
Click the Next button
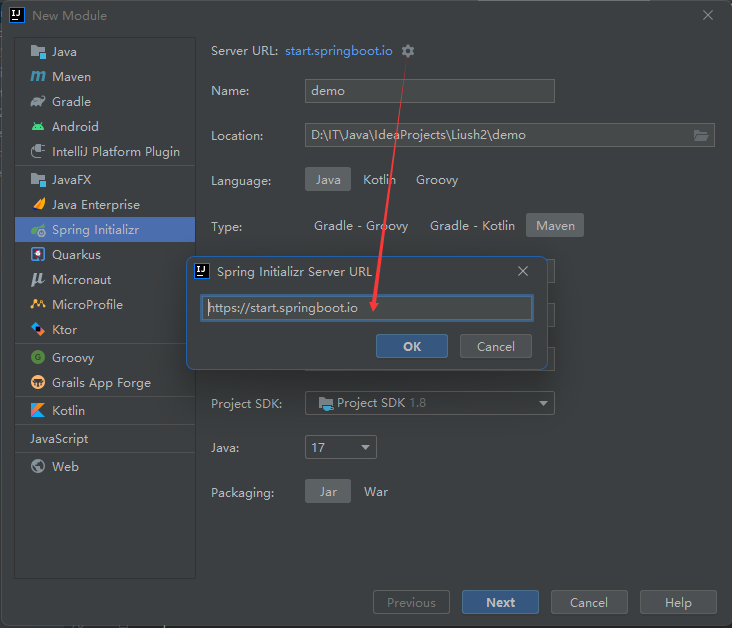click(500, 602)
